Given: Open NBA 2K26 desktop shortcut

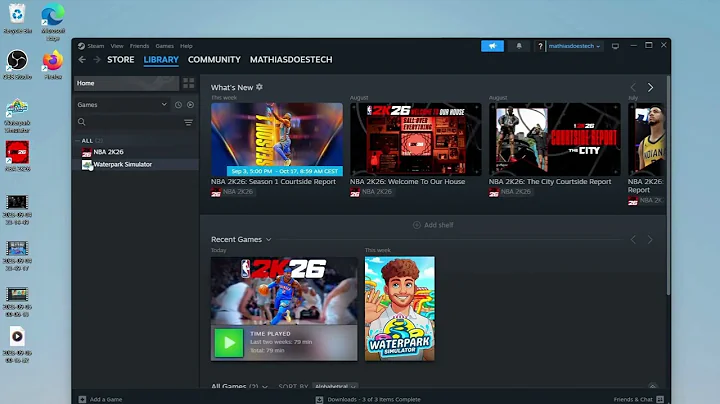Looking at the screenshot, I should click(17, 156).
